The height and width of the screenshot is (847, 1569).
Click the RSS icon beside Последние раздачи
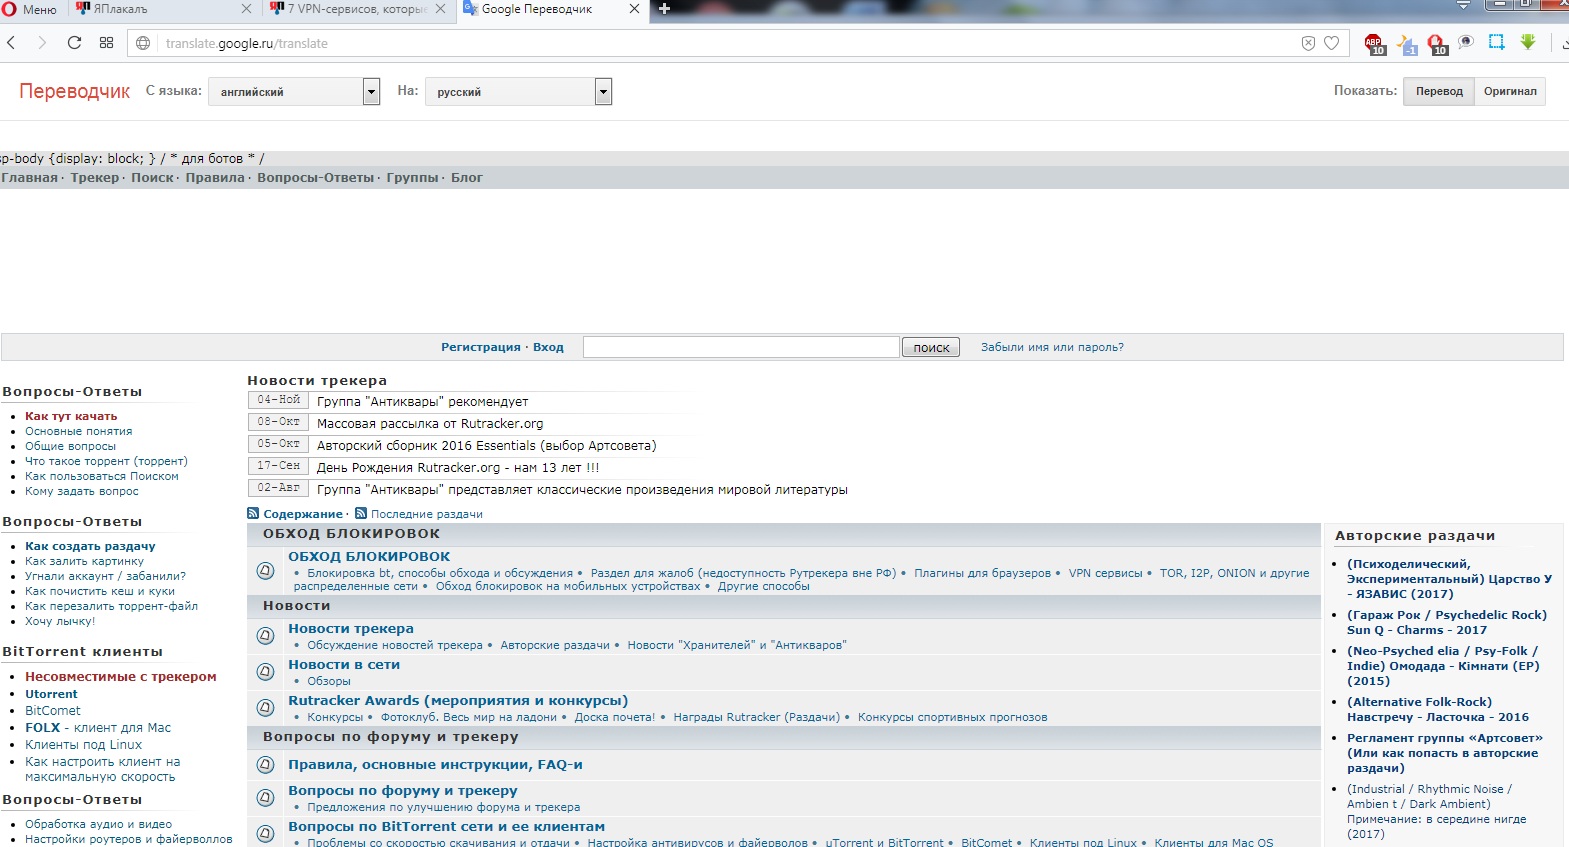pos(361,513)
